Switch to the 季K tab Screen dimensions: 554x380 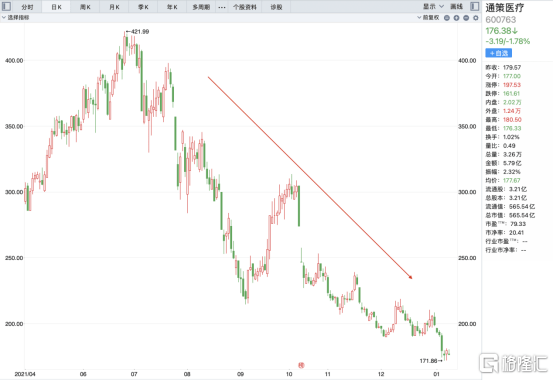click(143, 7)
